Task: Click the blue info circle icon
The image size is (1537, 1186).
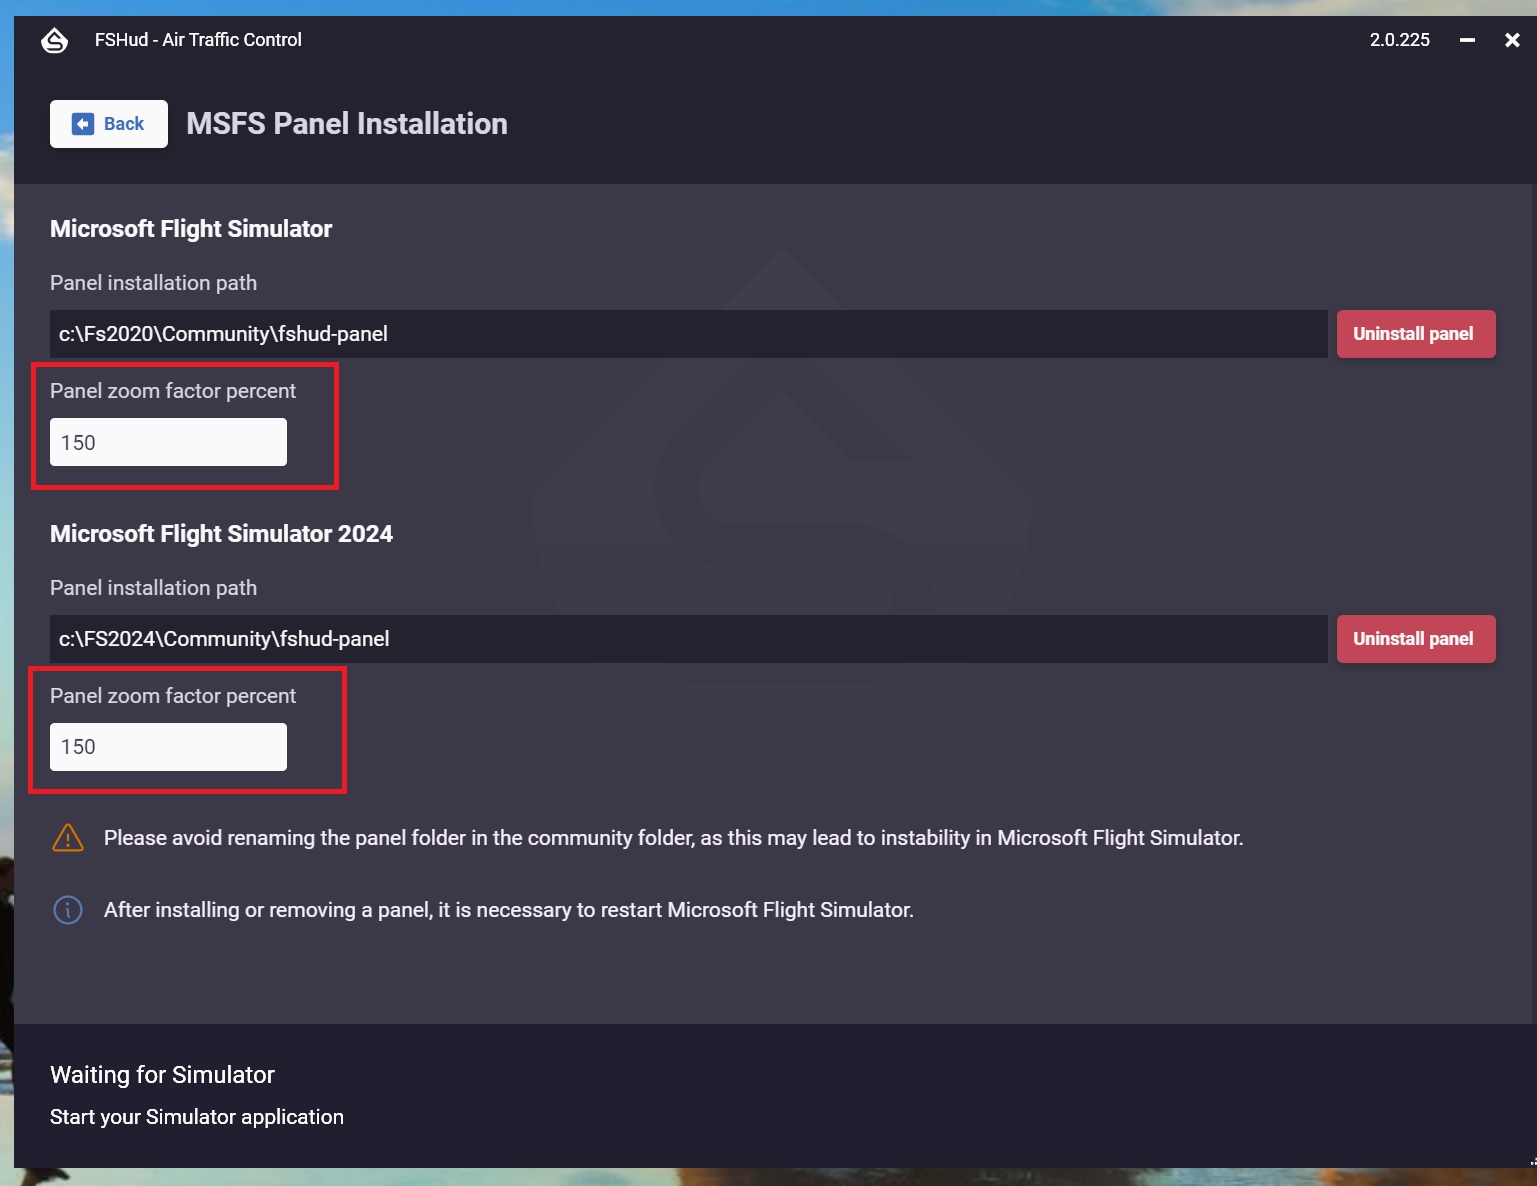Action: (68, 910)
